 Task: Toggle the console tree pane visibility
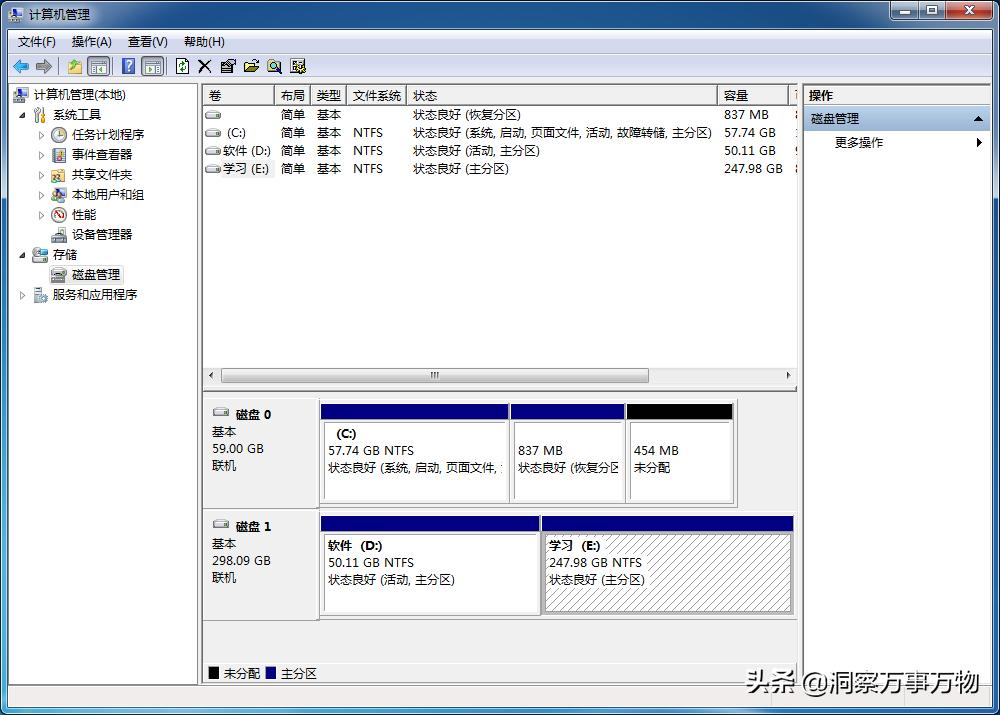100,66
